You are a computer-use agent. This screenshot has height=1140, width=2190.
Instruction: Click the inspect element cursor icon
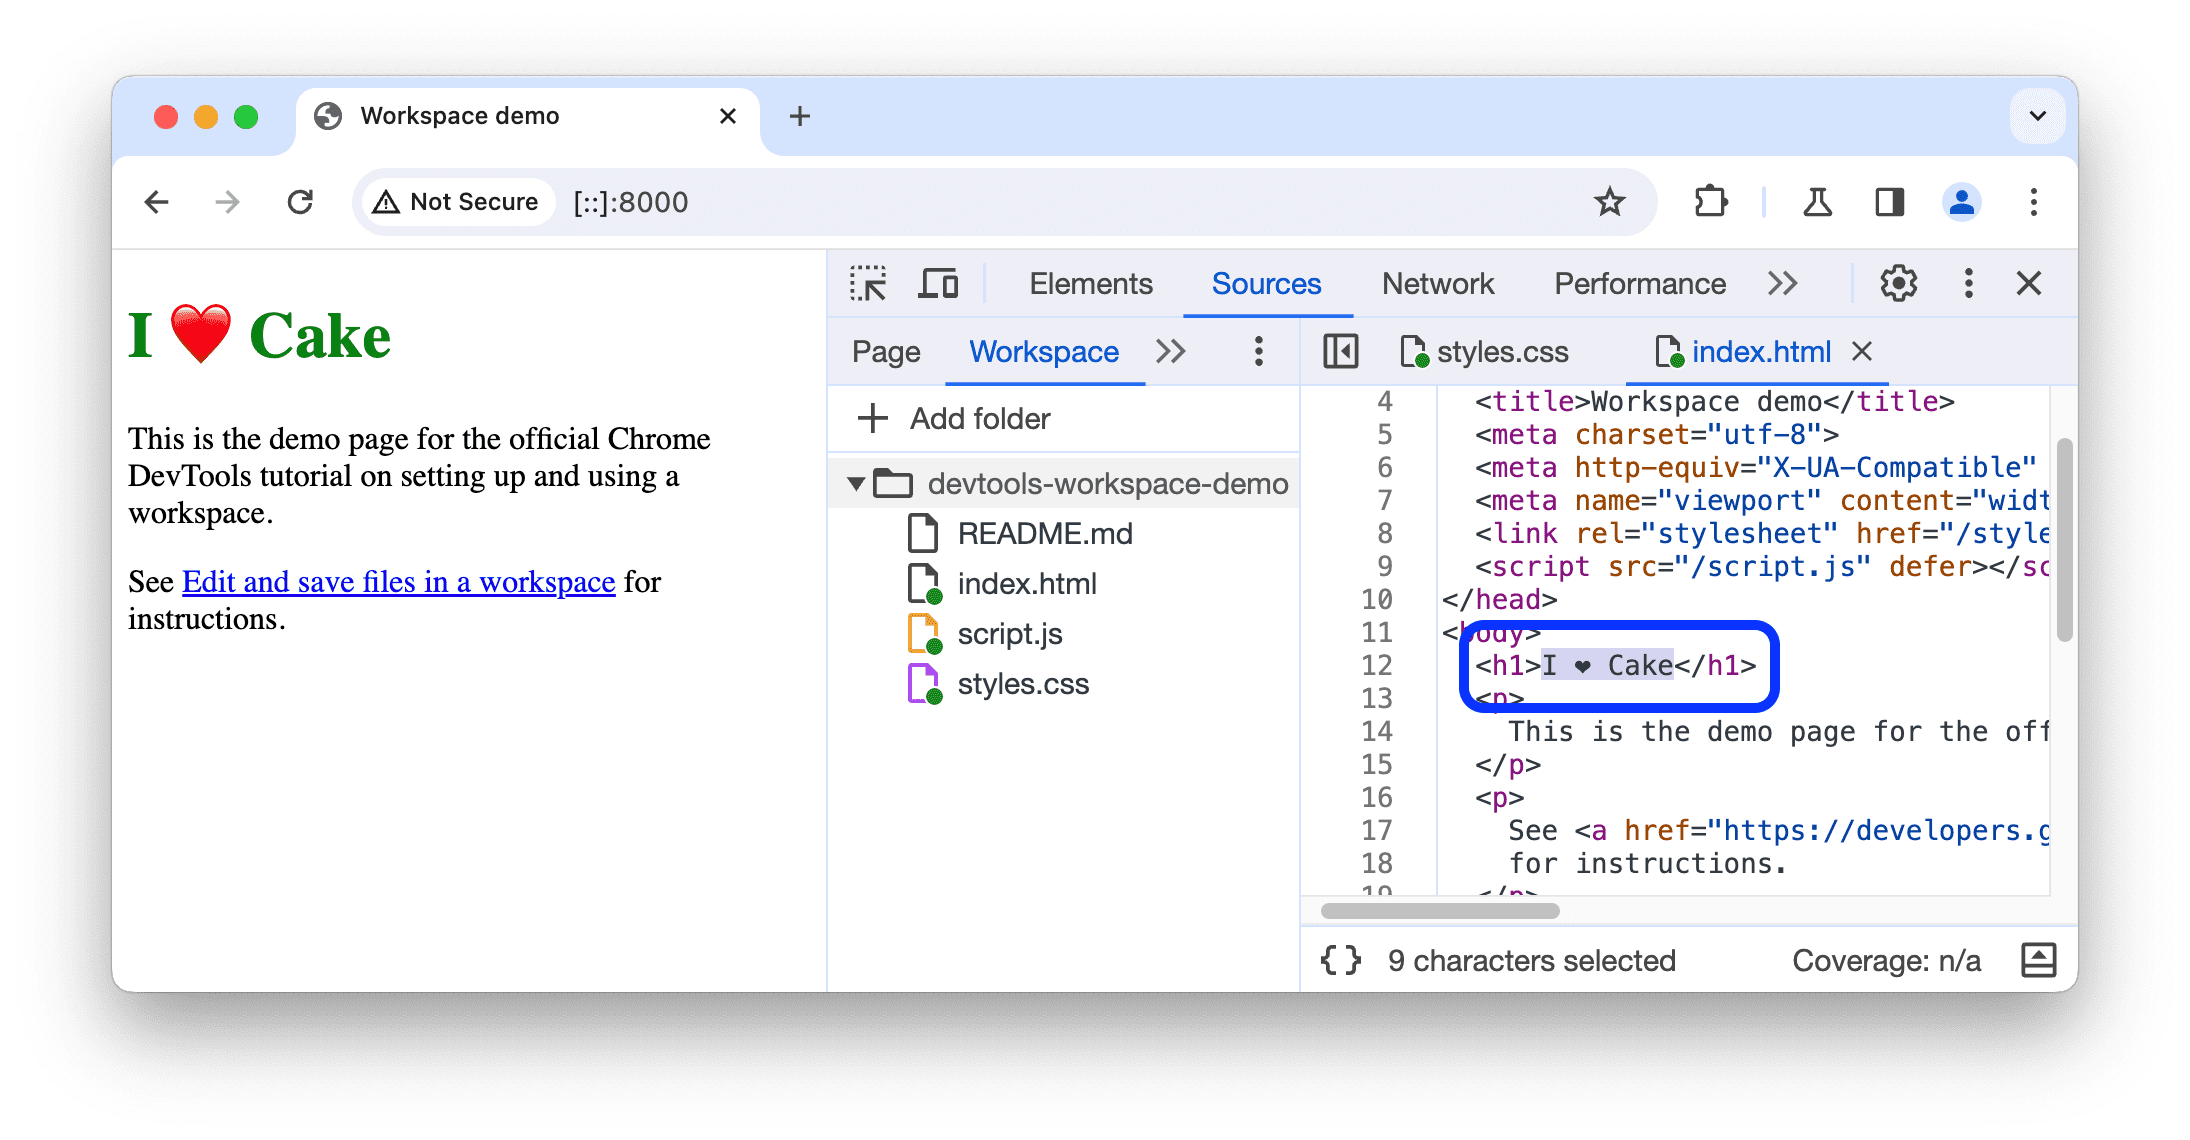click(x=869, y=284)
